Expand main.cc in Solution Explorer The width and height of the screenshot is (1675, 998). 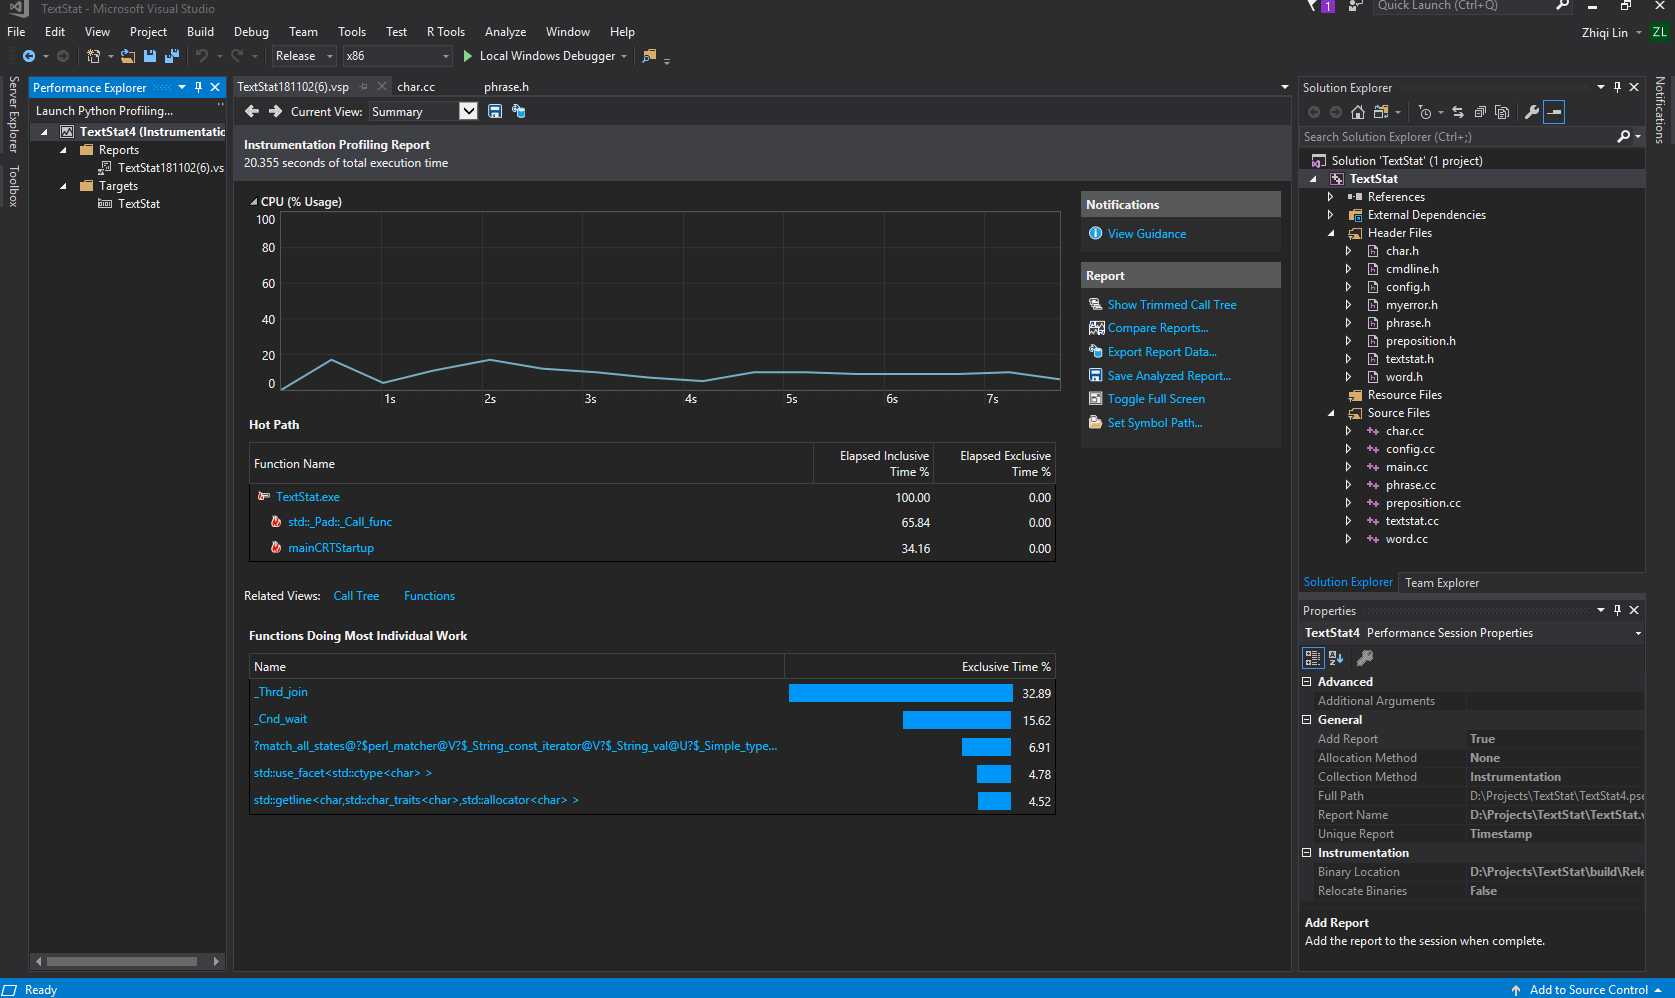pyautogui.click(x=1348, y=467)
